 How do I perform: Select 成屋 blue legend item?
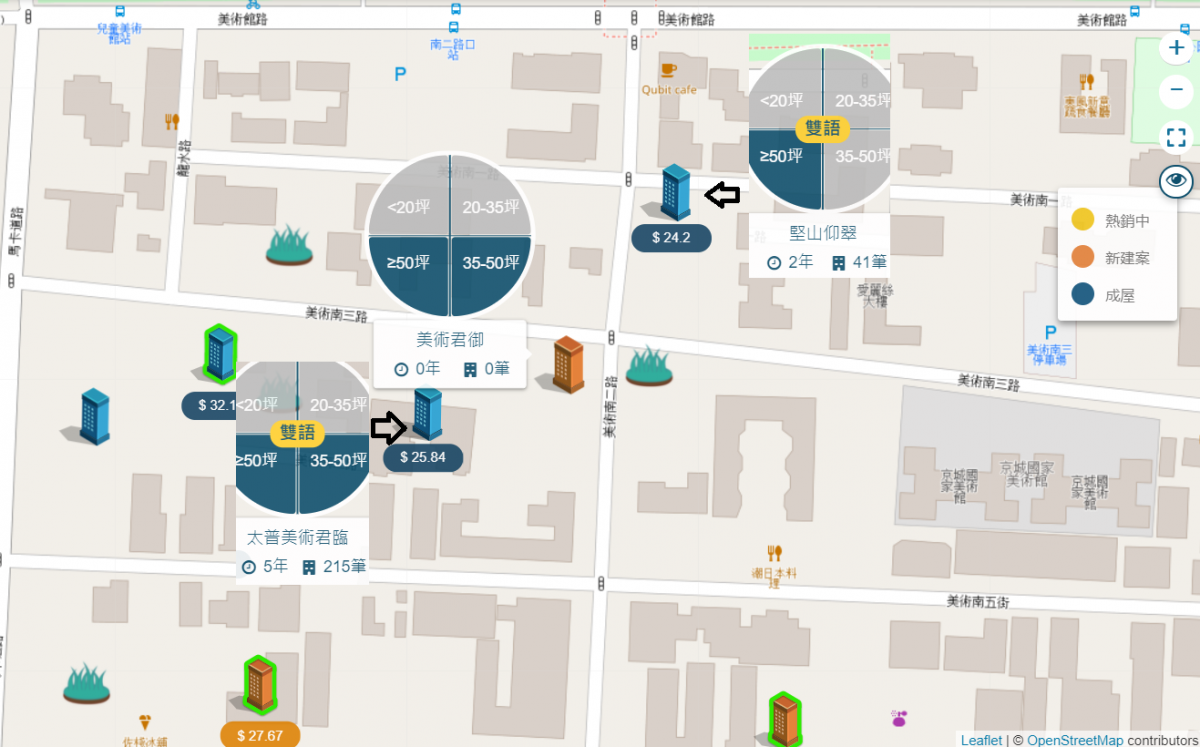(1103, 294)
